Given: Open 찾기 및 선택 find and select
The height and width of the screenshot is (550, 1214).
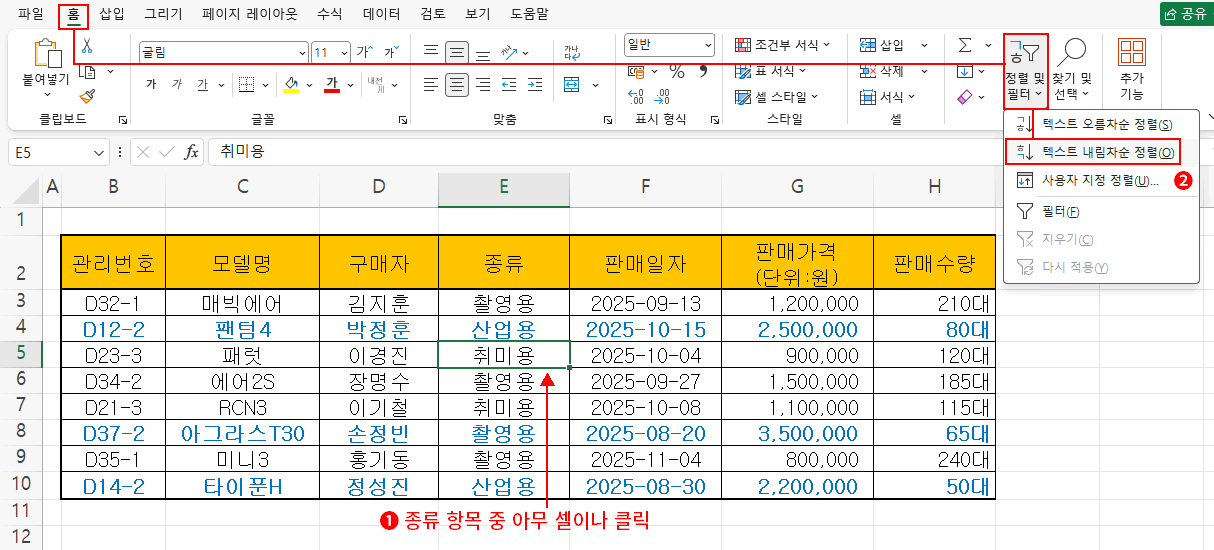Looking at the screenshot, I should [1072, 70].
